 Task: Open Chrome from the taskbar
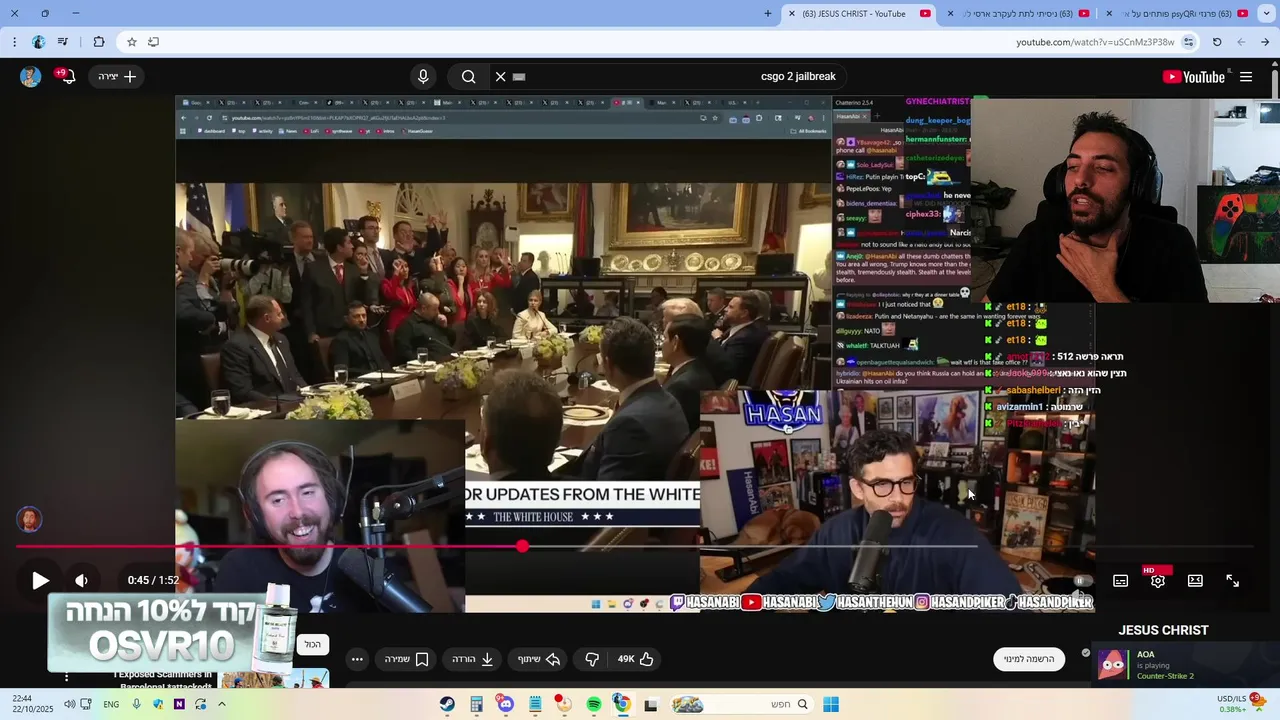pyautogui.click(x=621, y=705)
